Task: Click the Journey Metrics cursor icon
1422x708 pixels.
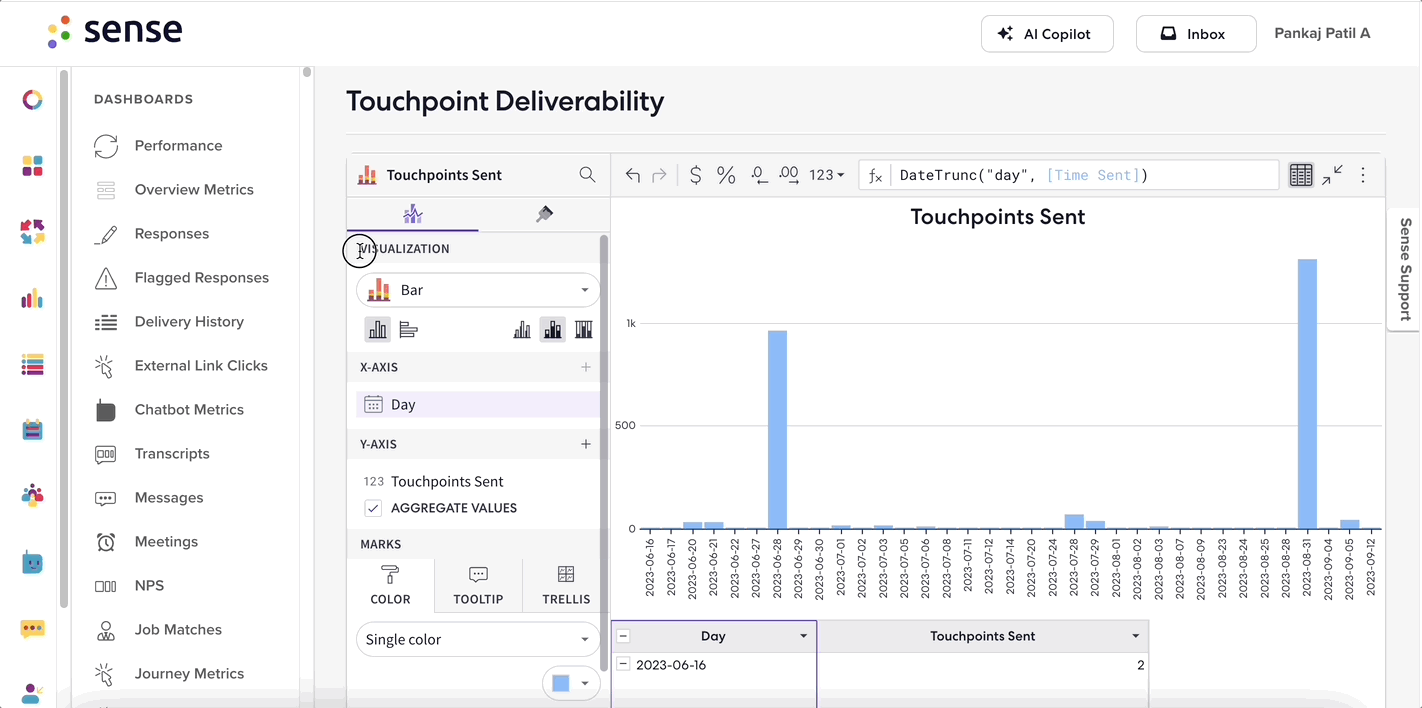Action: 105,673
